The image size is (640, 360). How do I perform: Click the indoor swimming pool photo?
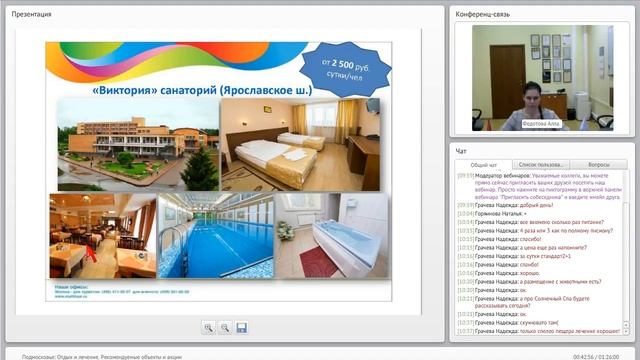click(216, 236)
